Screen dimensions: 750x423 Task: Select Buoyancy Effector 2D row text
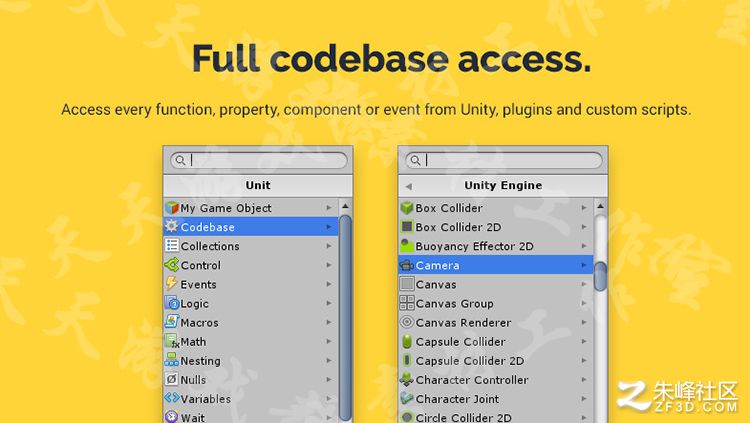[474, 246]
